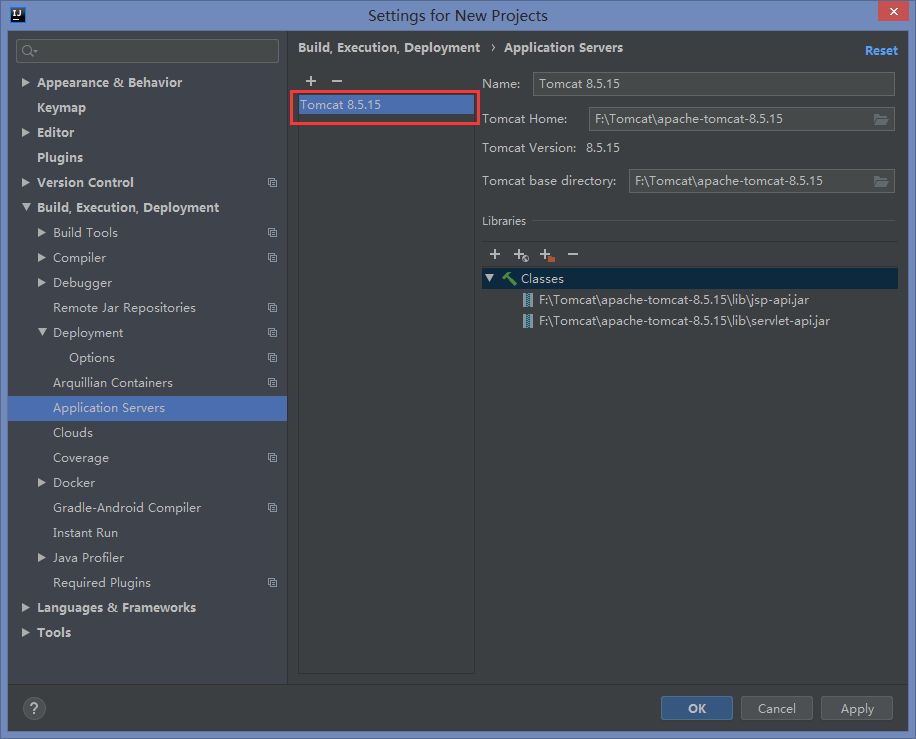
Task: Open Keymap settings
Action: point(61,108)
